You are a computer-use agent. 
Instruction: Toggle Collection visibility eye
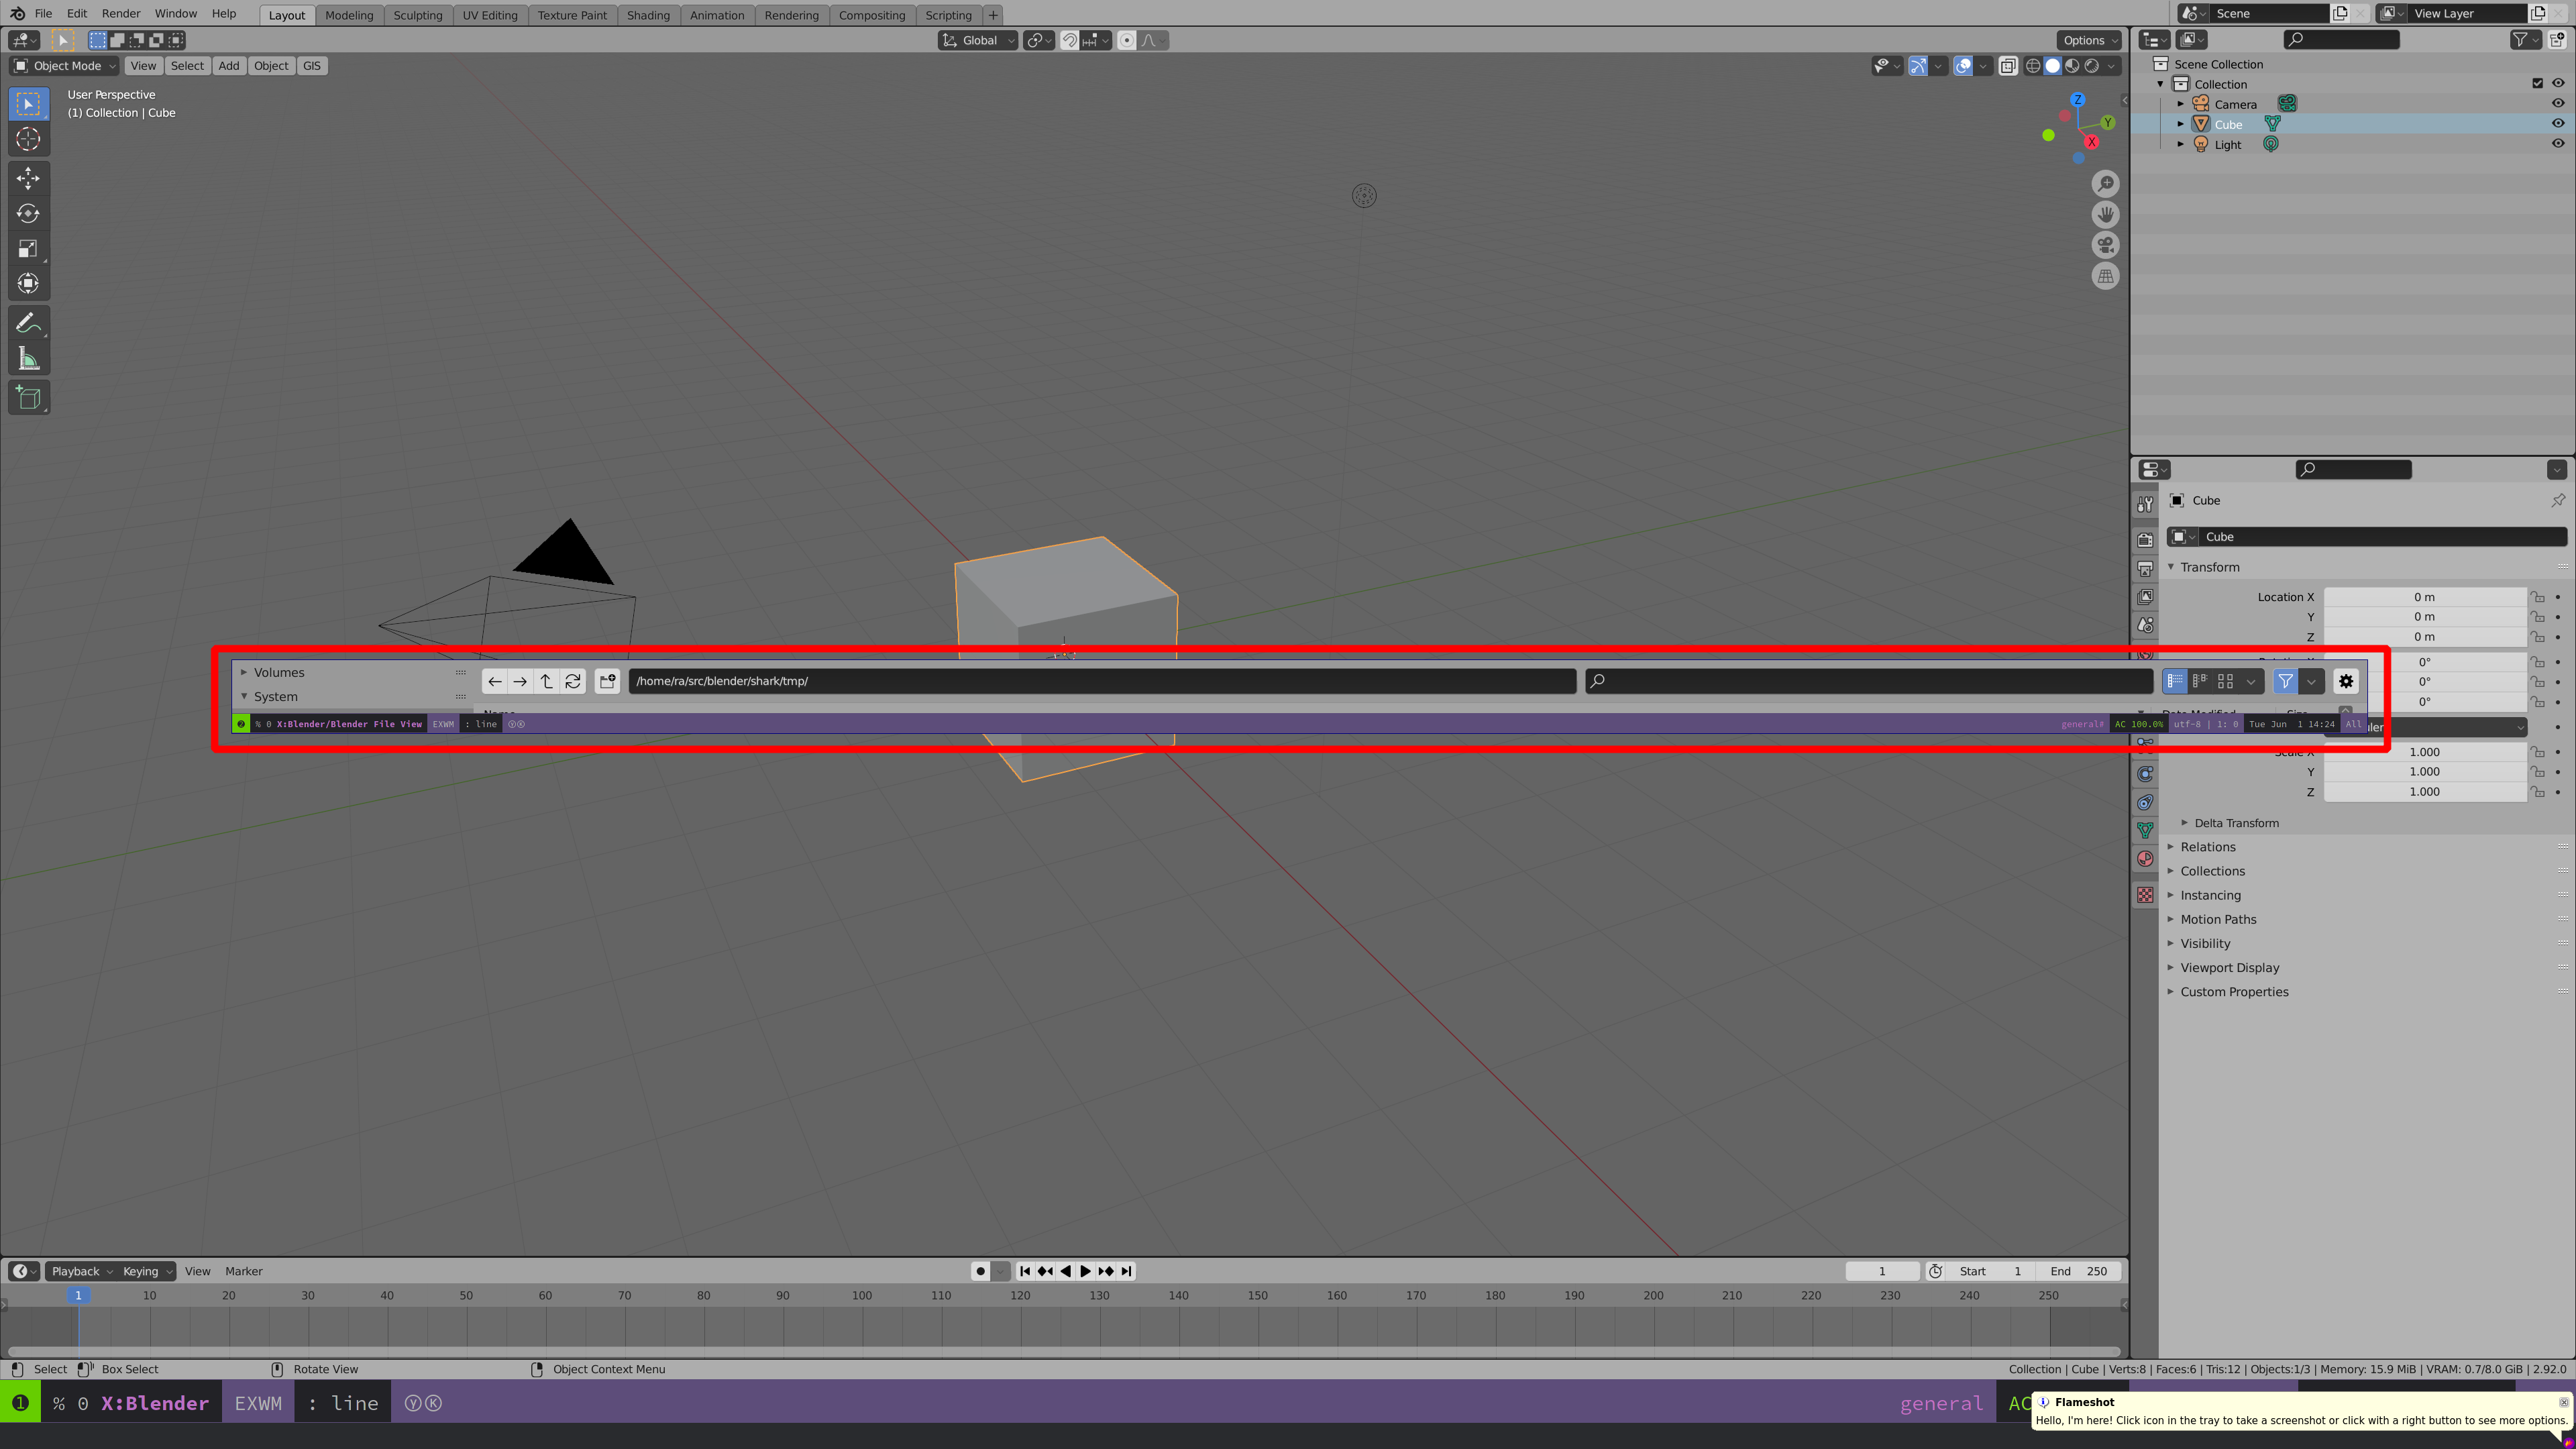pyautogui.click(x=2558, y=84)
